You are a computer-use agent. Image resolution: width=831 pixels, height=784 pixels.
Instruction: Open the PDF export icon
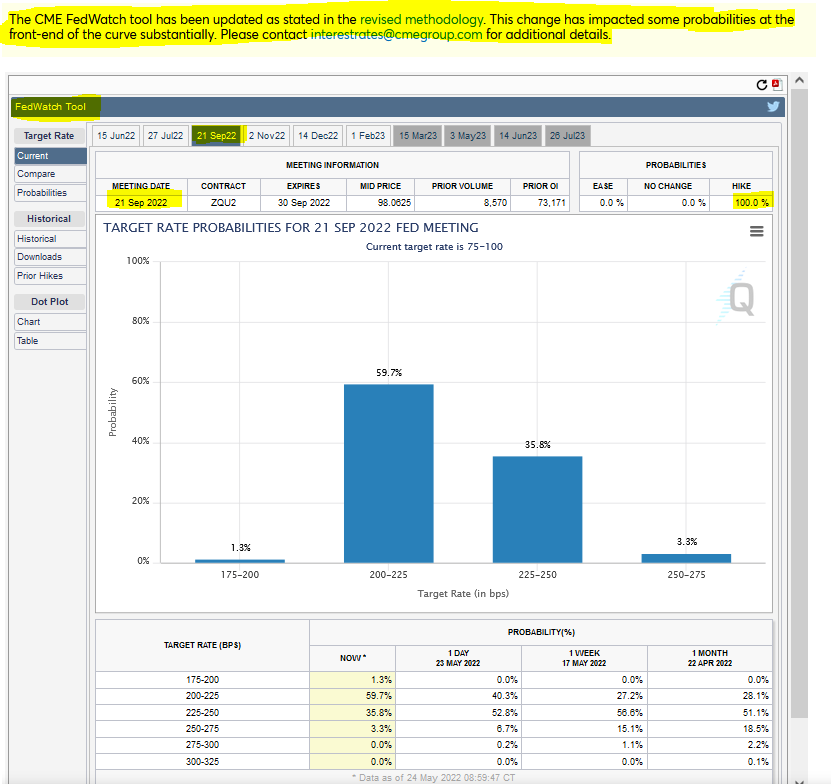(x=777, y=85)
